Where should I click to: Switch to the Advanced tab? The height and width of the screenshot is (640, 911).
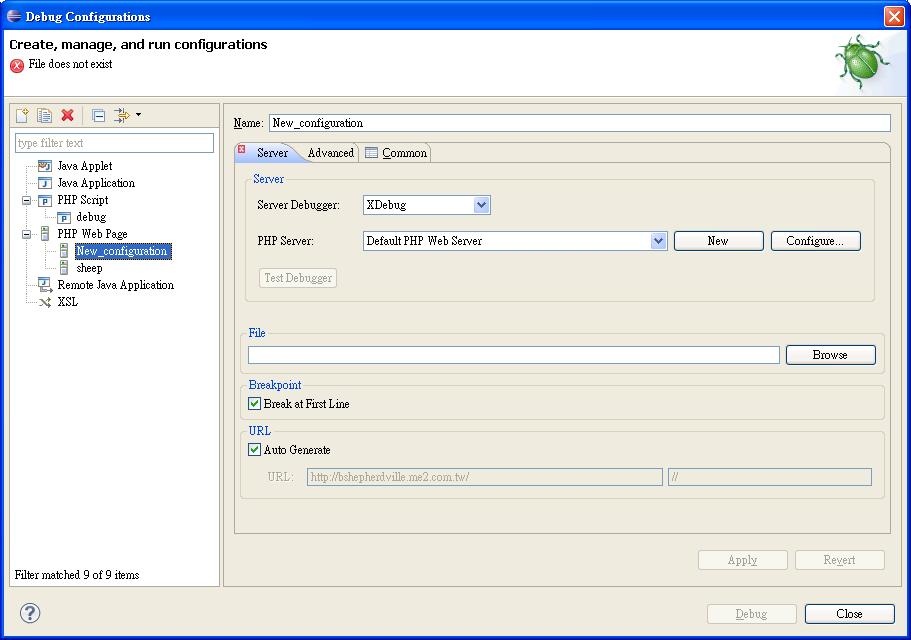tap(330, 153)
